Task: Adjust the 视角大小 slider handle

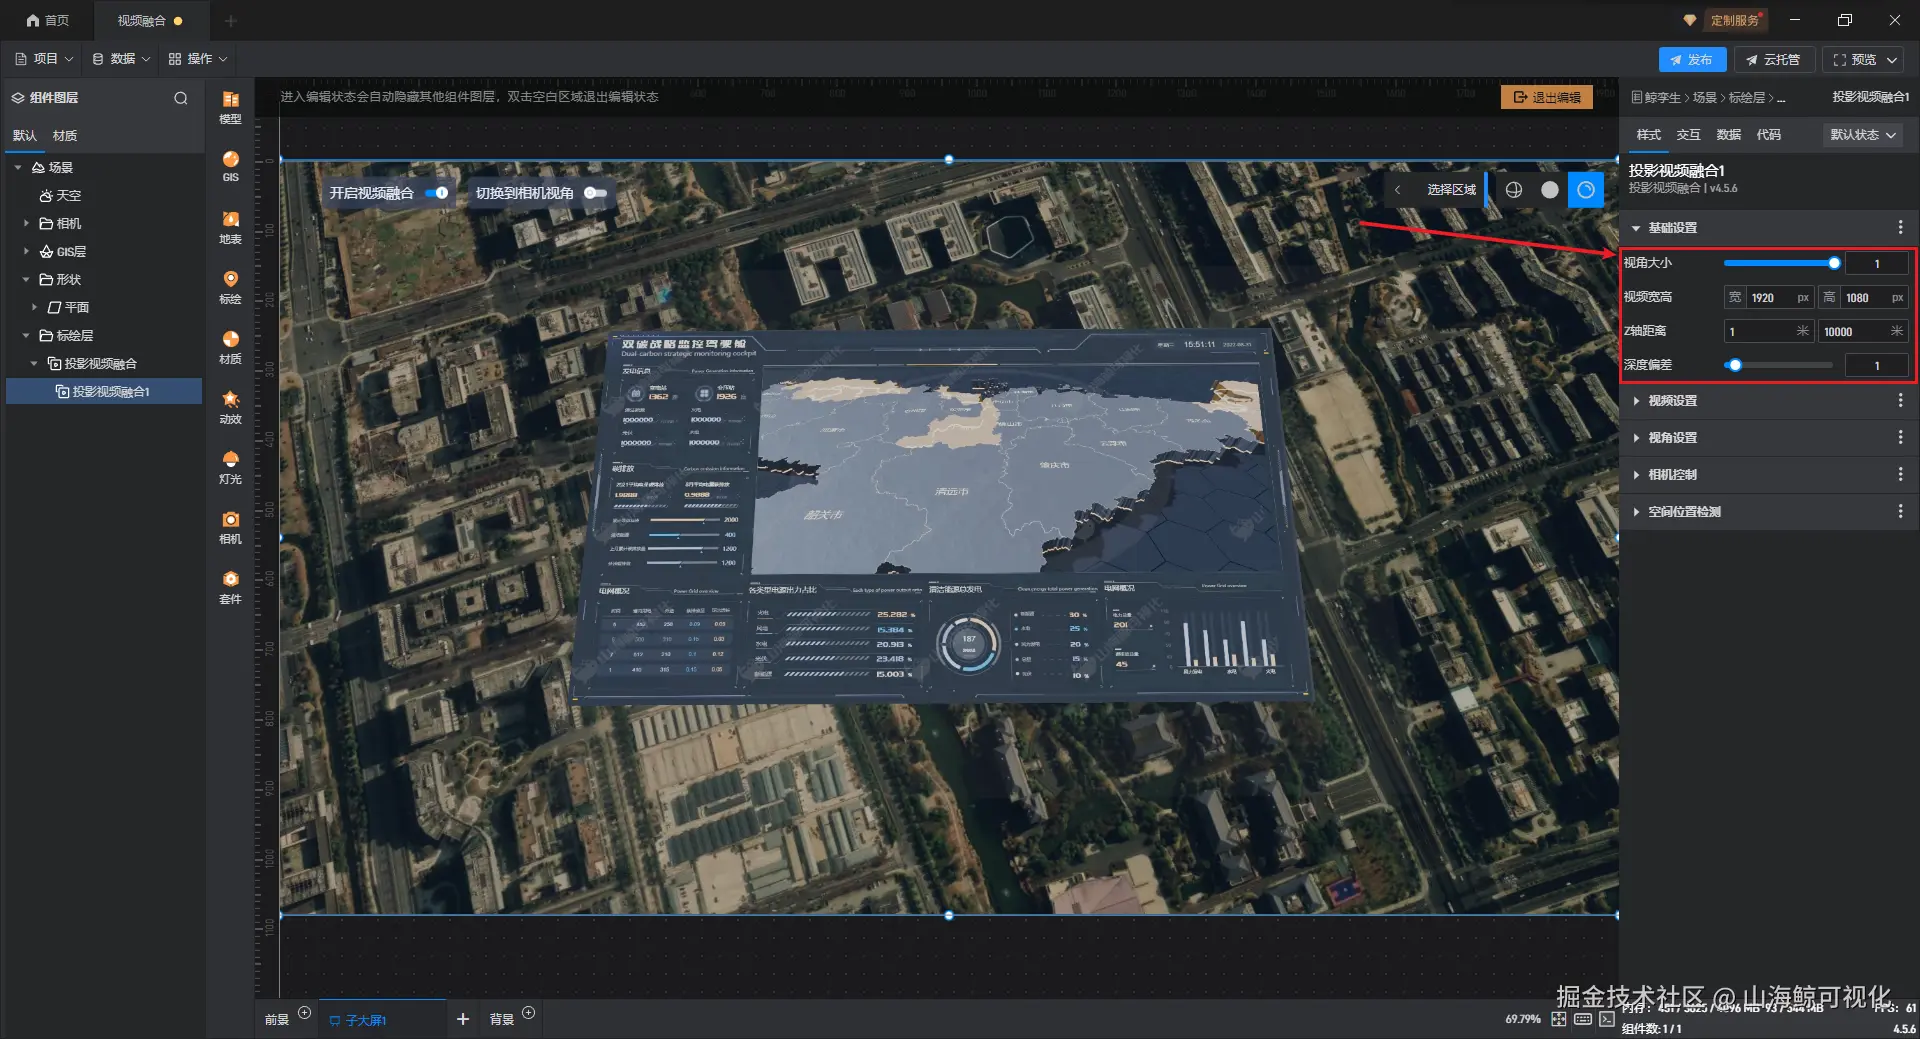Action: point(1834,263)
